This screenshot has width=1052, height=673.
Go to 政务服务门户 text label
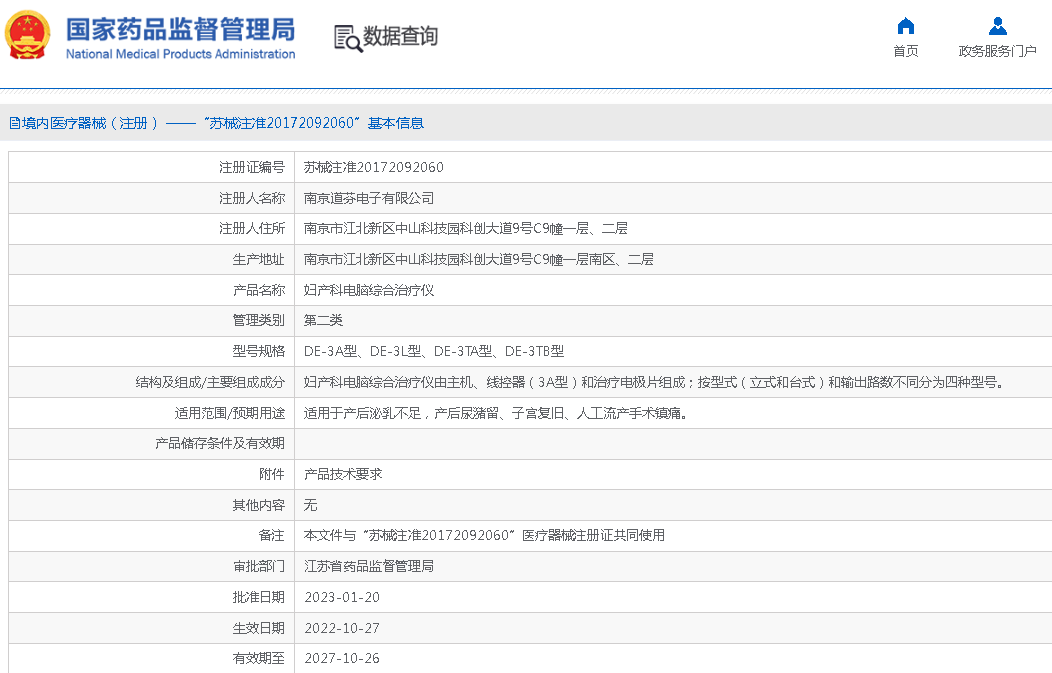click(997, 51)
